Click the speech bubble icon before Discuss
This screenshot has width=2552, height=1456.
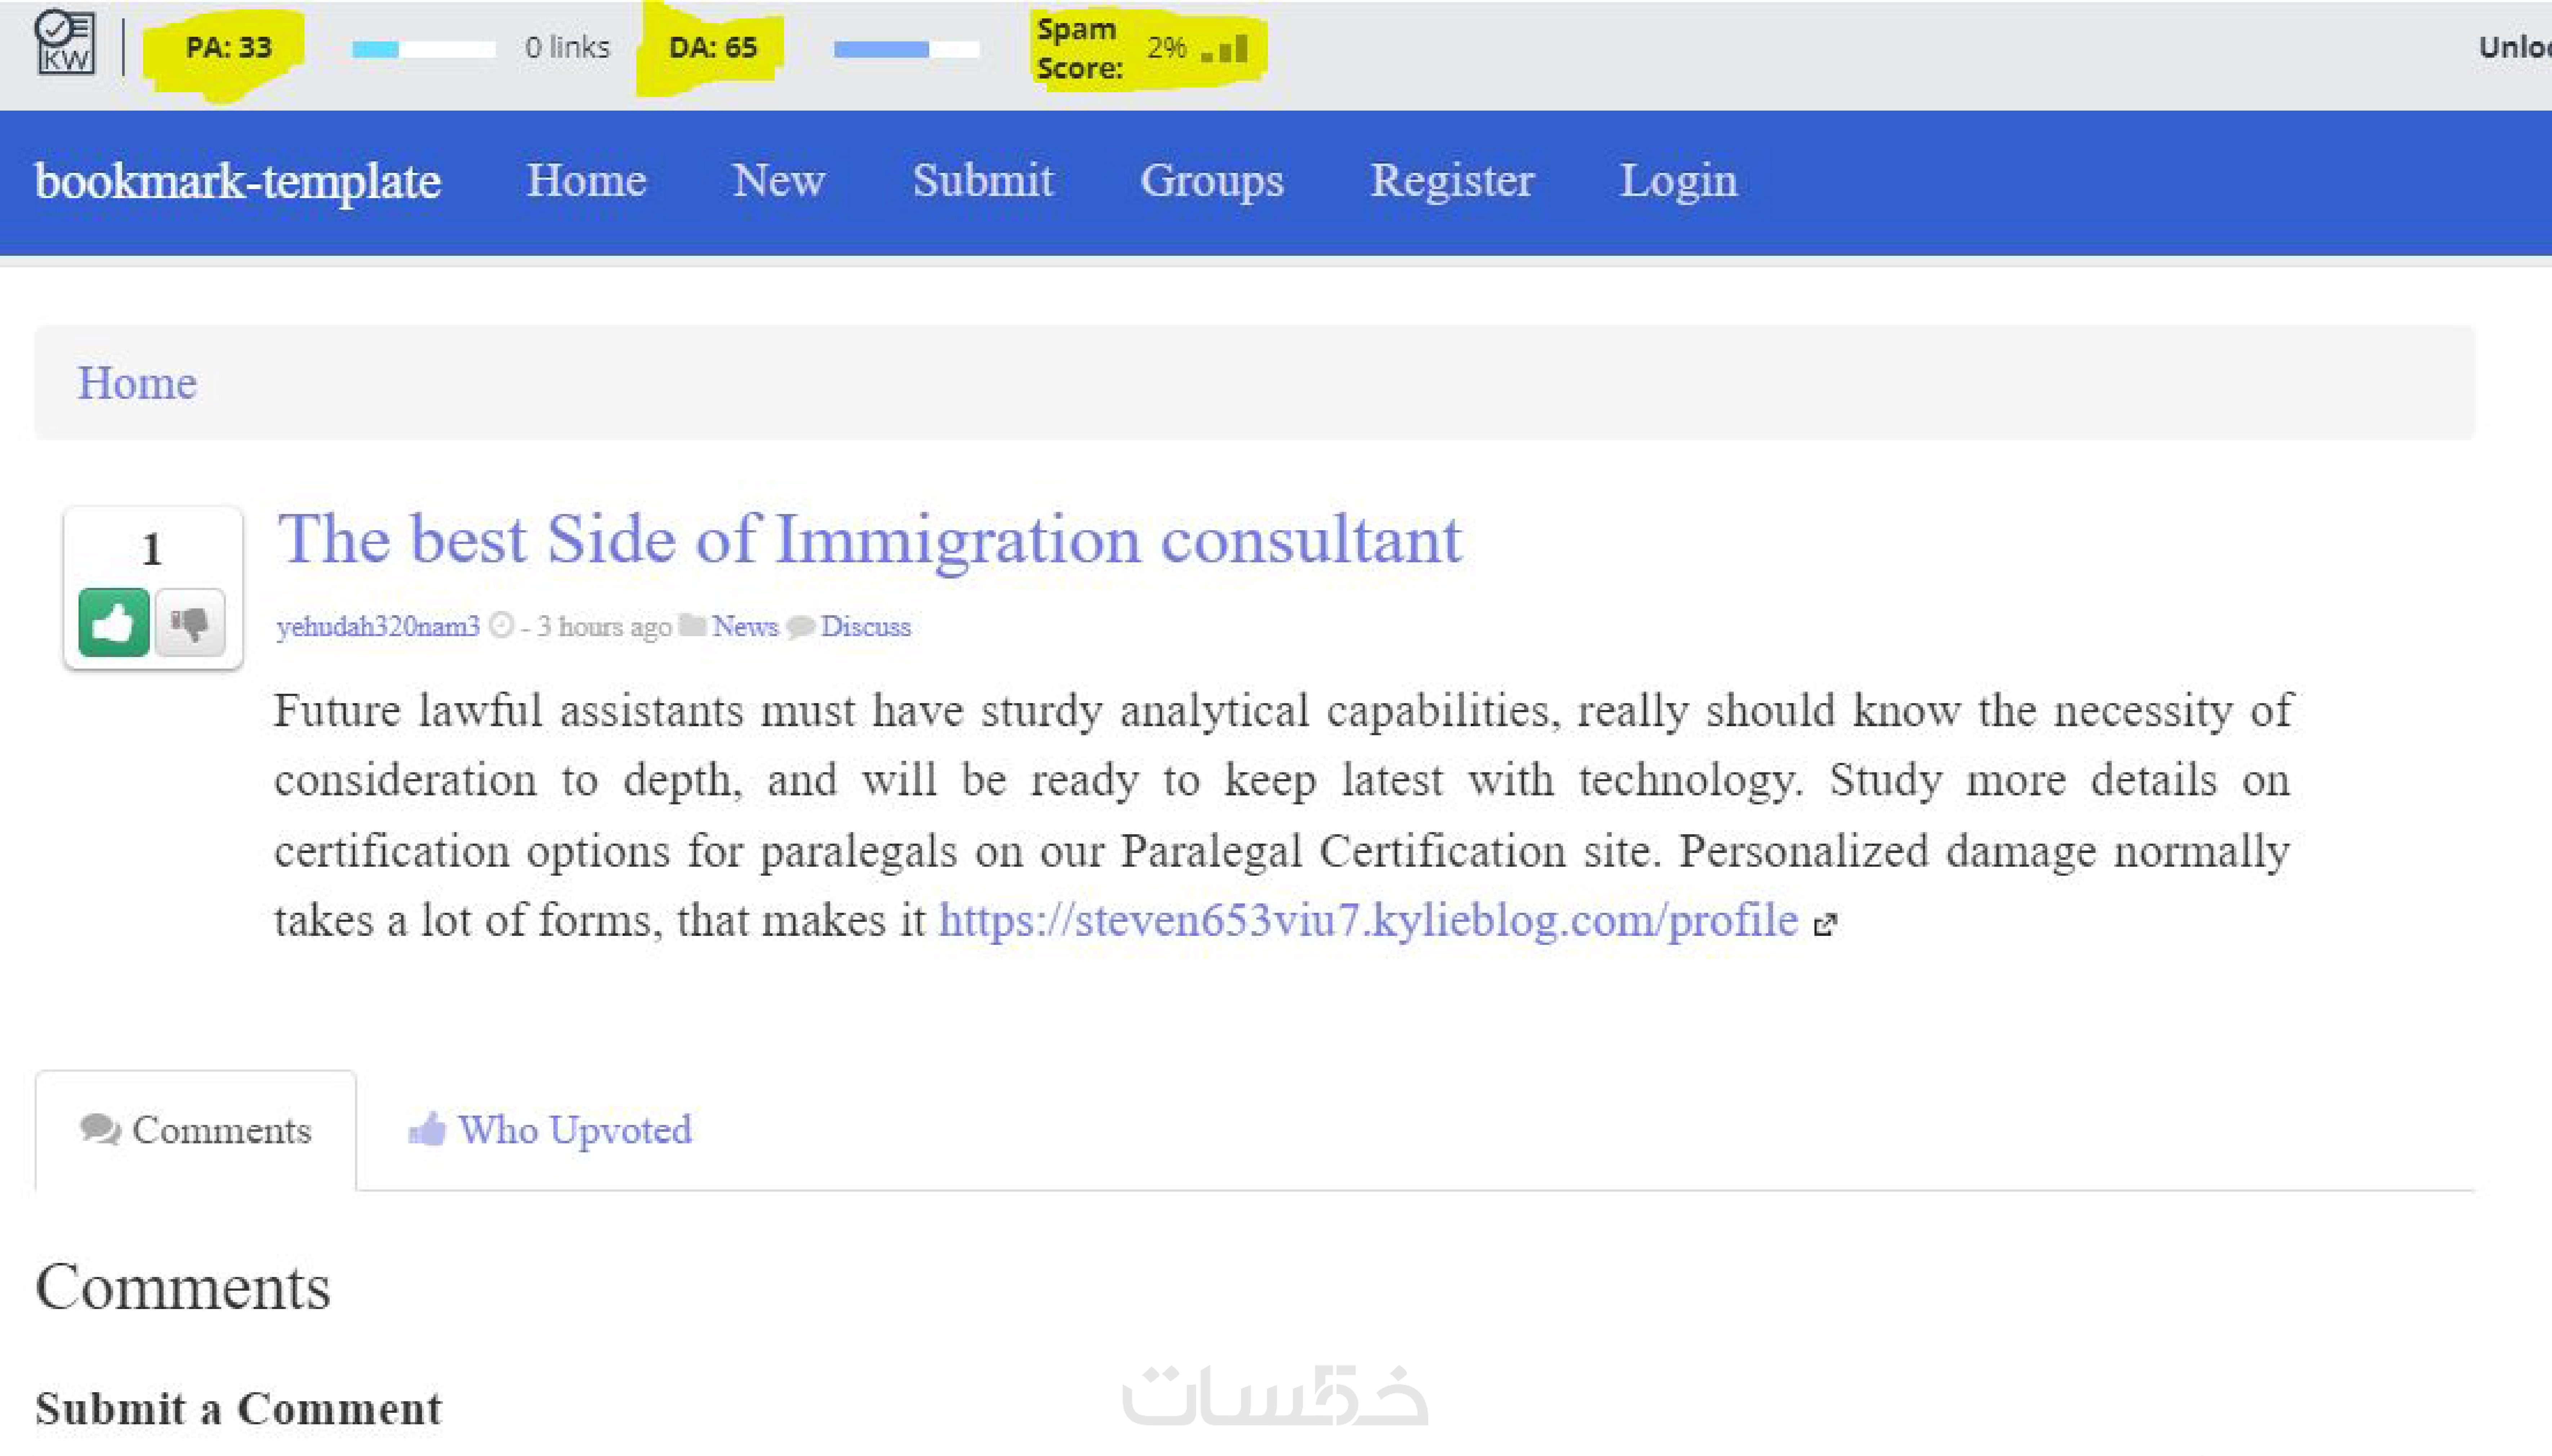(x=800, y=627)
